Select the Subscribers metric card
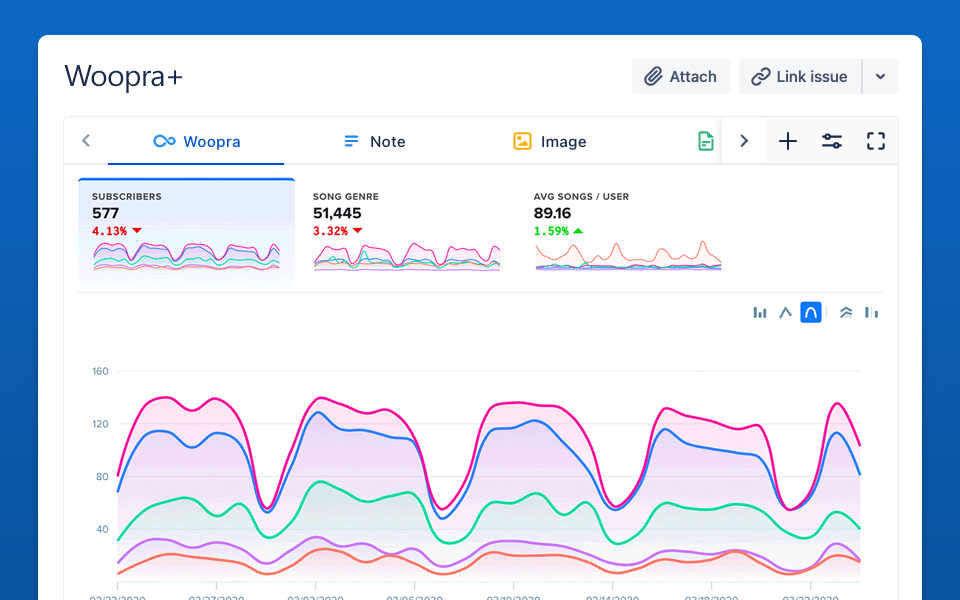 [x=186, y=232]
